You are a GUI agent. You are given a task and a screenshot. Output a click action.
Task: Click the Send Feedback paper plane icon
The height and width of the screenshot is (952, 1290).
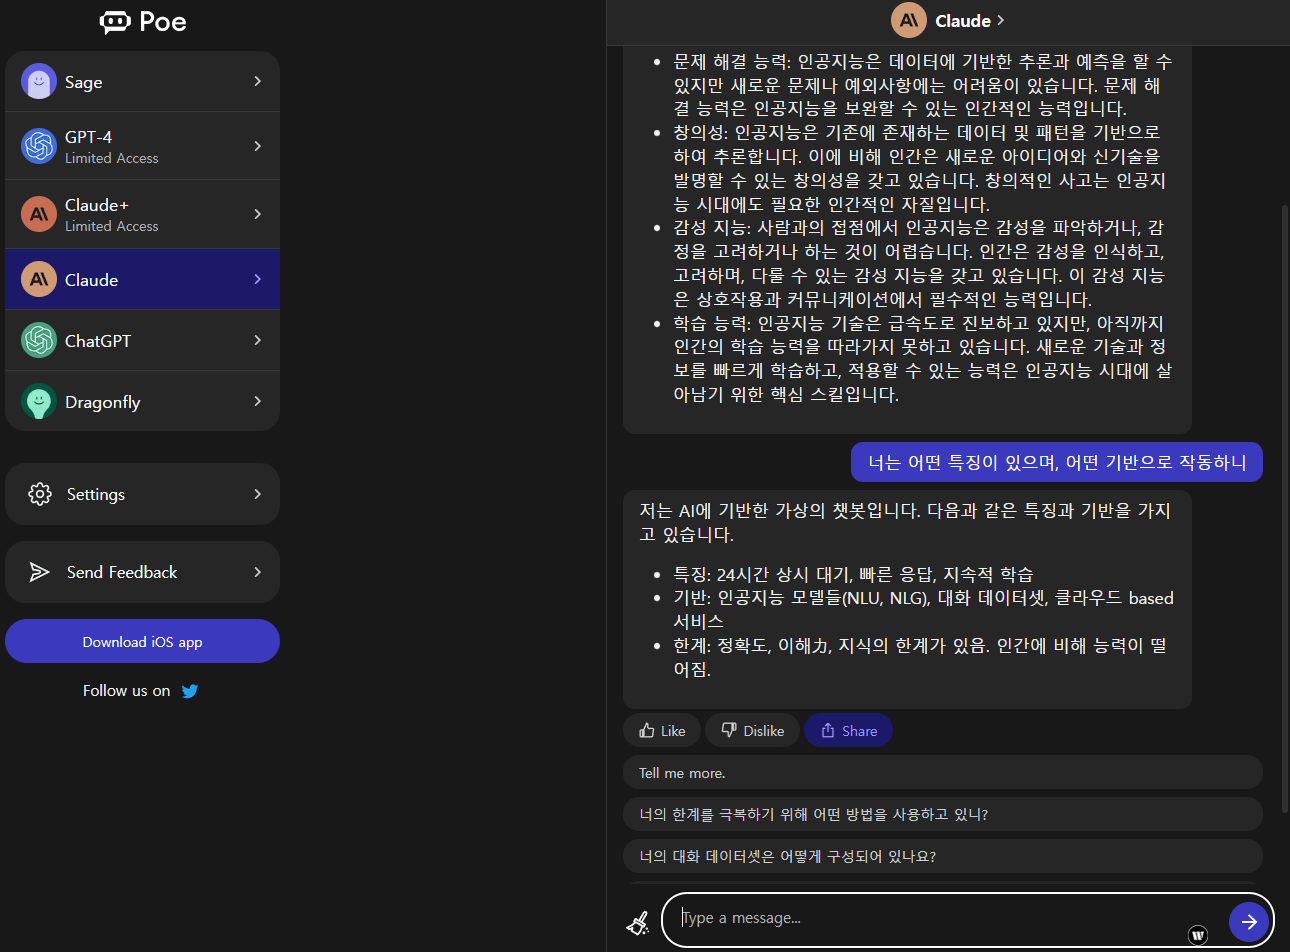coord(40,572)
